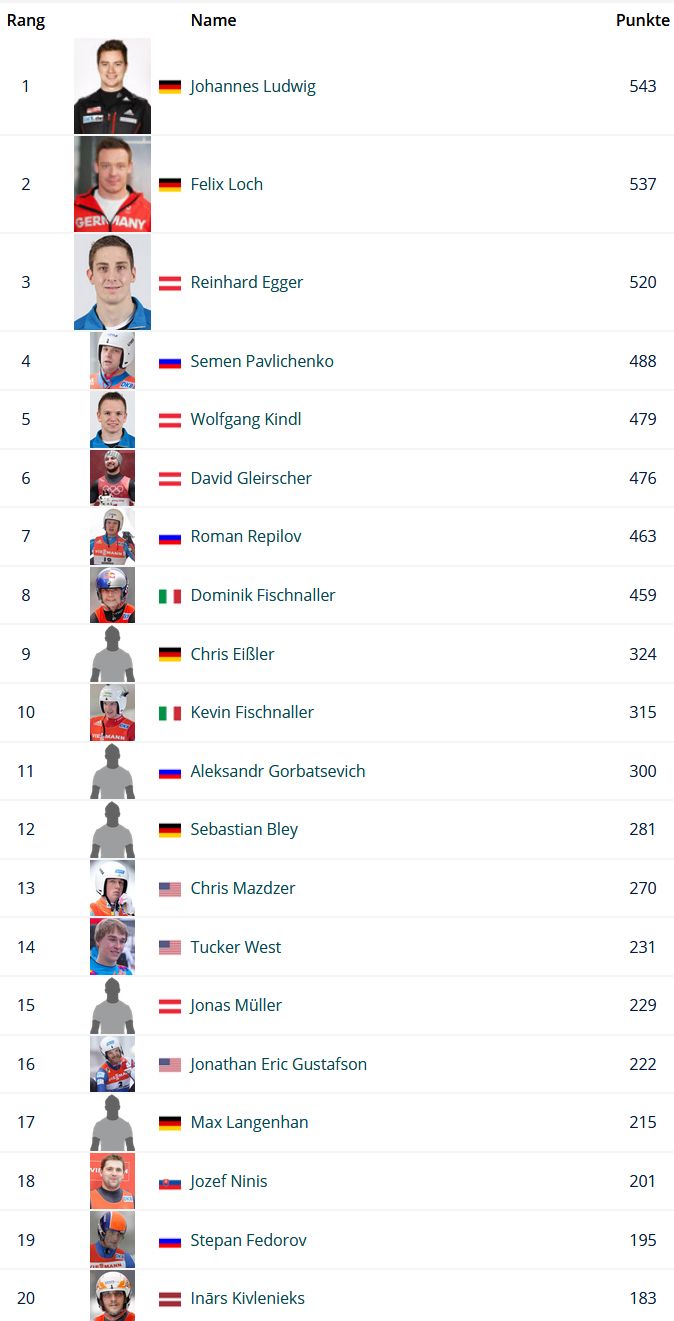Viewport: 674px width, 1321px height.
Task: Open Felix Loch's athlete photo
Action: click(x=112, y=184)
